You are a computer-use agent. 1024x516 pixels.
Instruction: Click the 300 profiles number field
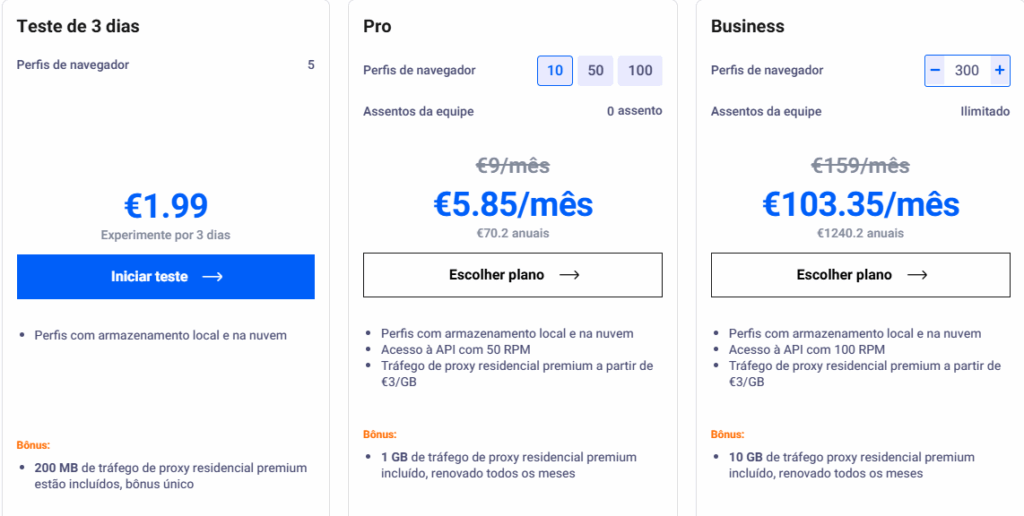point(967,71)
